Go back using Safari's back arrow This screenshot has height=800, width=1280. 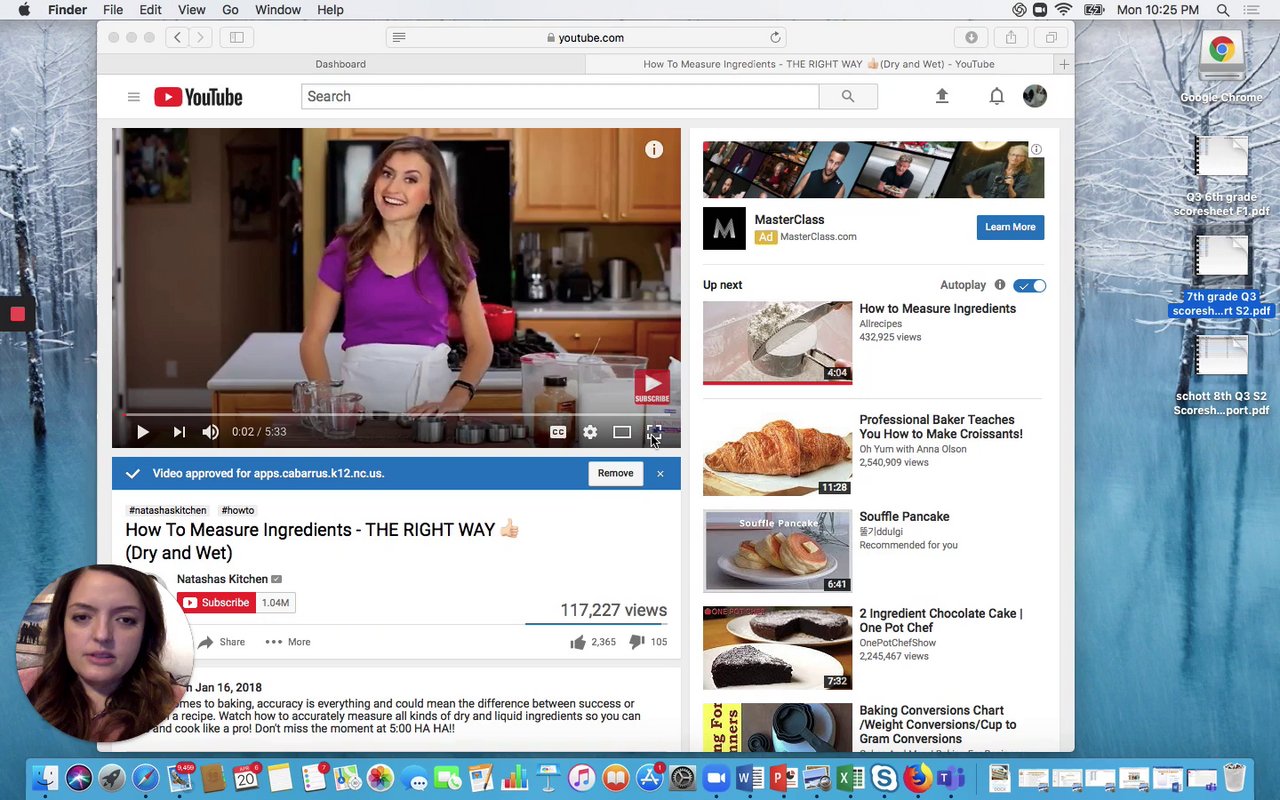(x=177, y=37)
